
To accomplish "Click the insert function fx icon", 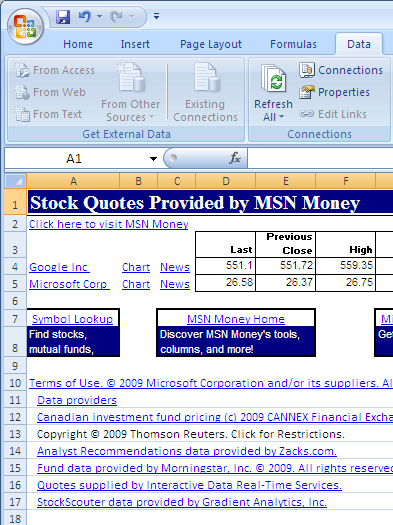I will click(x=235, y=158).
